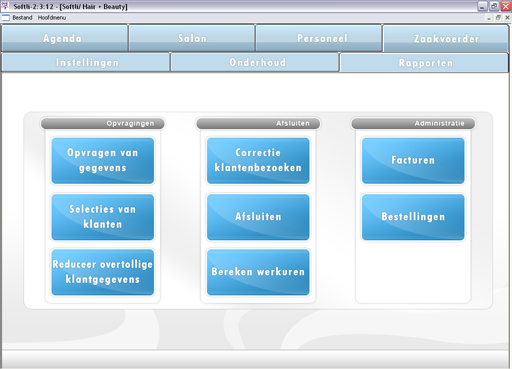Switch to the Salon tab

tap(192, 38)
